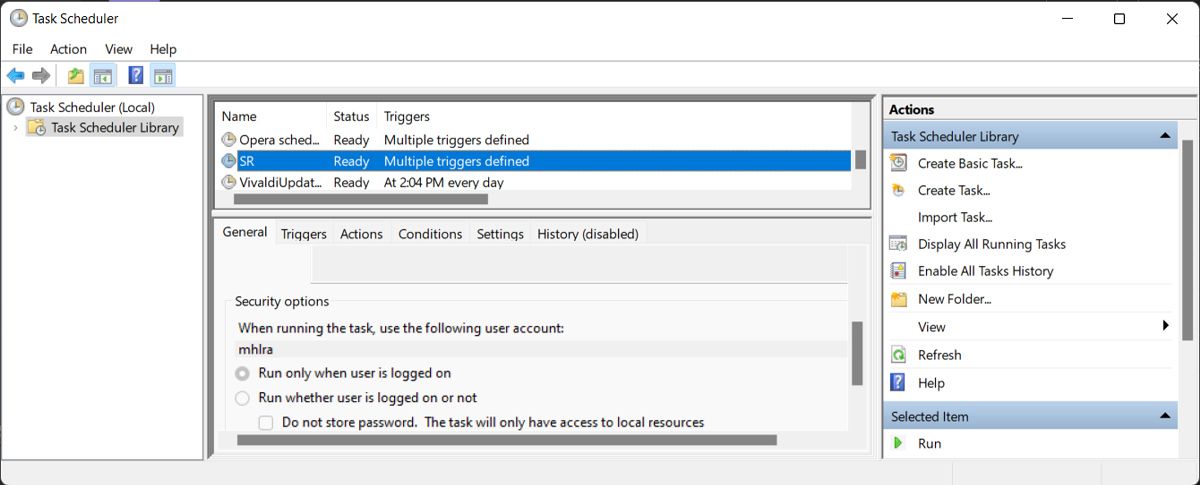
Task: Expand the Task Scheduler Library tree node
Action: point(15,128)
